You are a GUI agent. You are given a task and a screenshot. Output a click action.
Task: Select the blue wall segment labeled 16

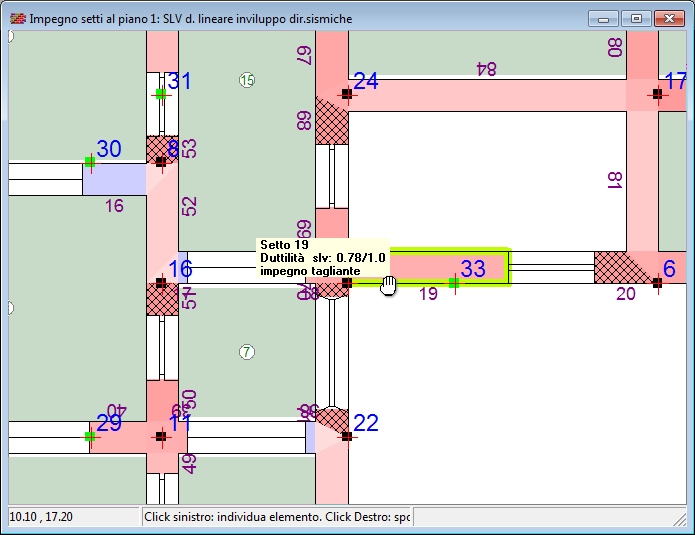pyautogui.click(x=114, y=179)
